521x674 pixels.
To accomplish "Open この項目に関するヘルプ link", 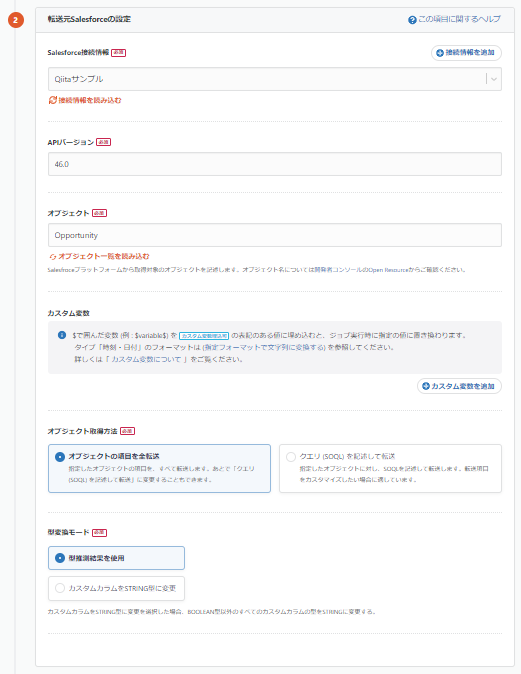I will 460,19.
